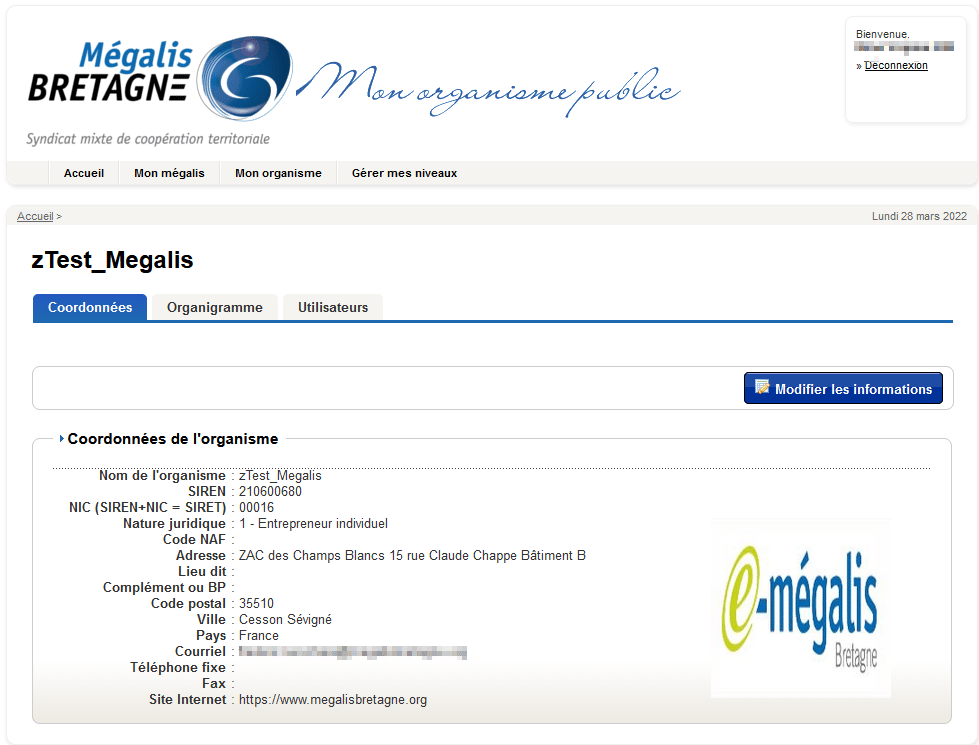Switch to the Organigramme tab

(x=215, y=307)
